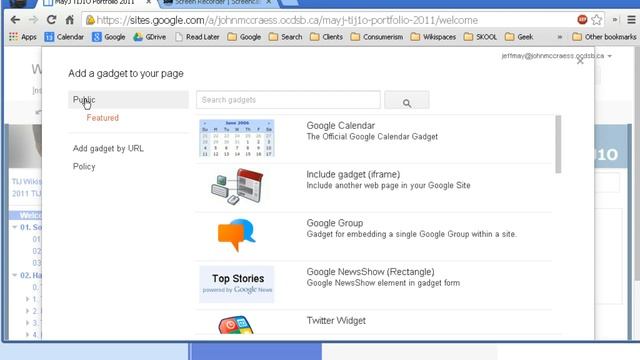This screenshot has height=360, width=640.
Task: Click the browser forward arrow
Action: coord(33,20)
